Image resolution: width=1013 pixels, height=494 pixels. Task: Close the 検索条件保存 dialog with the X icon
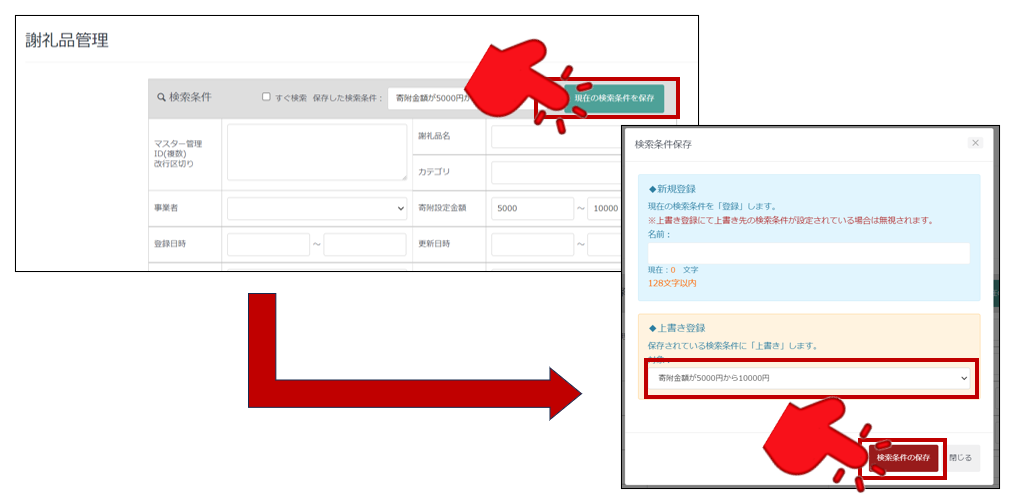pyautogui.click(x=976, y=143)
